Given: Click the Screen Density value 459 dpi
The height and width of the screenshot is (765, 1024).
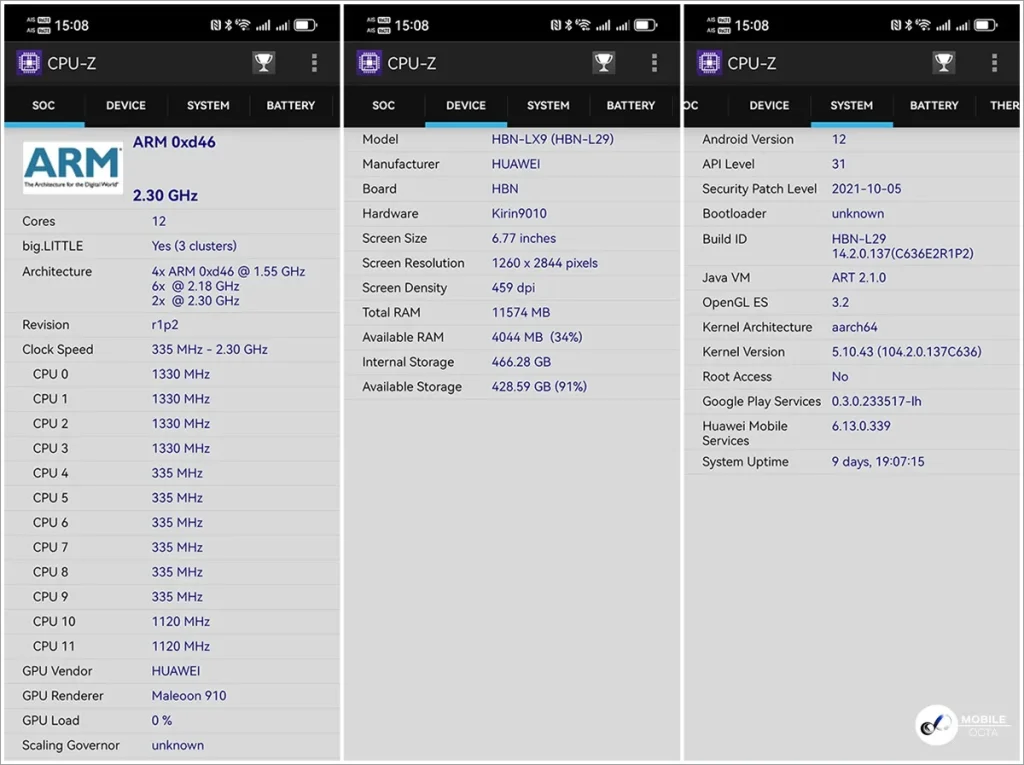Looking at the screenshot, I should point(513,288).
